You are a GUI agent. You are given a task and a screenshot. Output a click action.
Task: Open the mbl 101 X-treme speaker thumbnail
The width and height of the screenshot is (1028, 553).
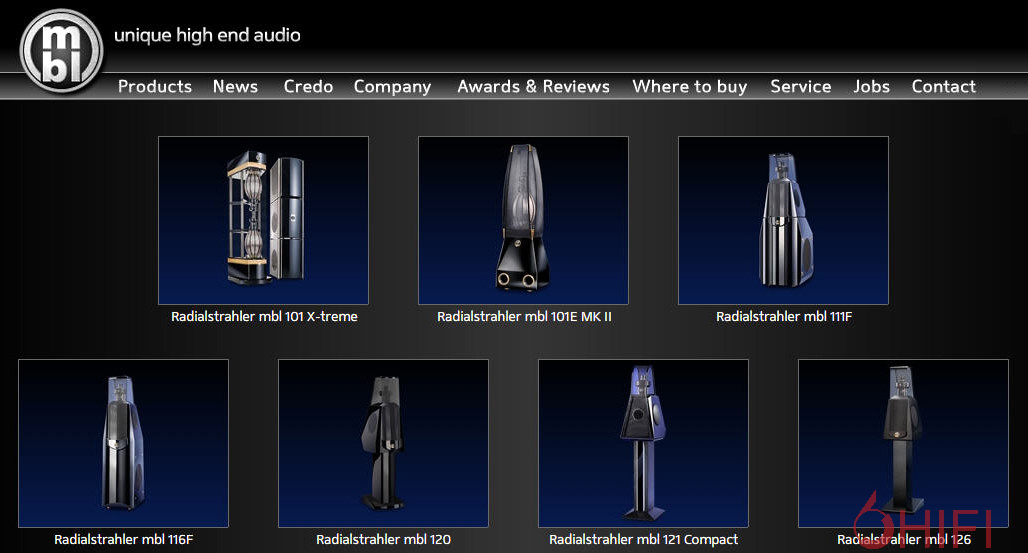[x=264, y=220]
